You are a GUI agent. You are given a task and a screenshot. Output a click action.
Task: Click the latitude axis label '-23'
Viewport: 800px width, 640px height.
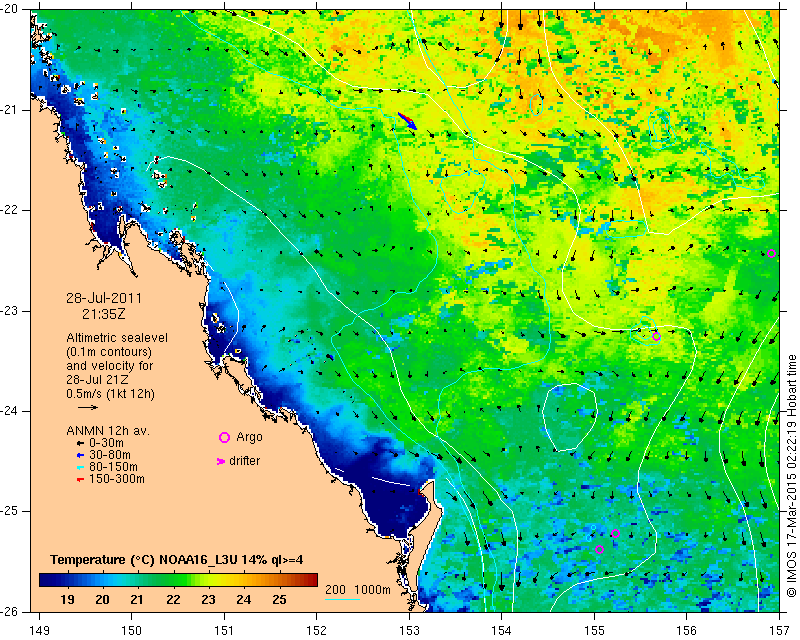pos(10,311)
